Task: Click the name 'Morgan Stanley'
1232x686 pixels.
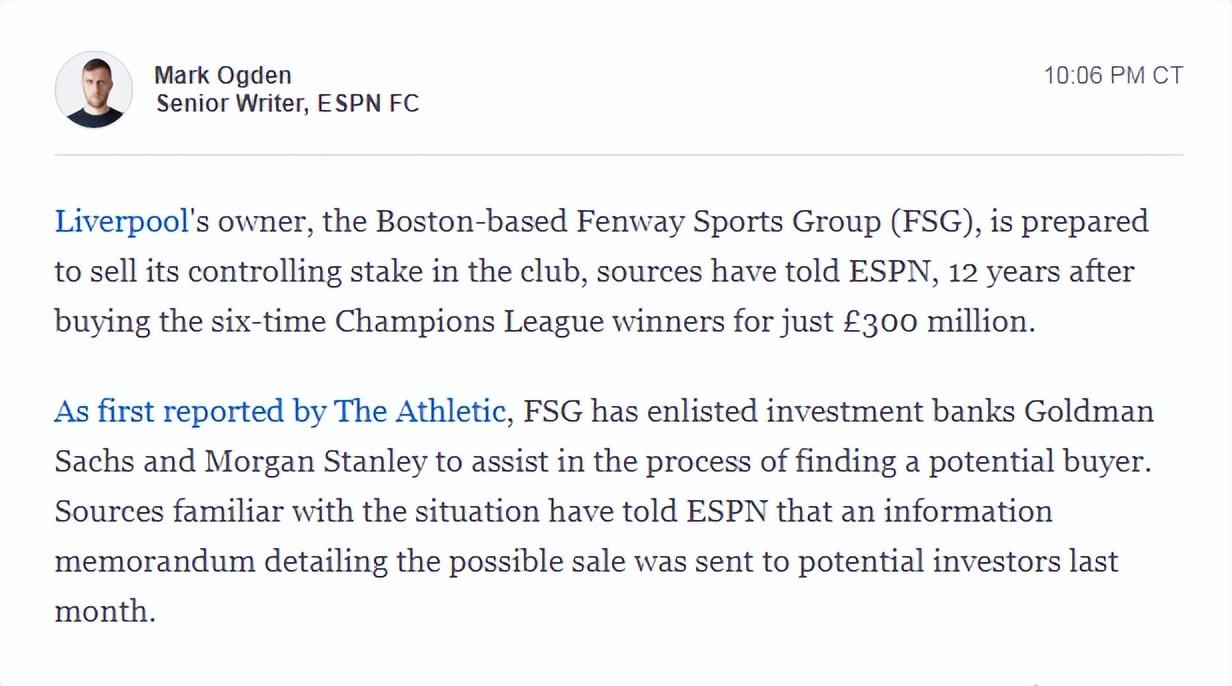Action: click(x=315, y=461)
